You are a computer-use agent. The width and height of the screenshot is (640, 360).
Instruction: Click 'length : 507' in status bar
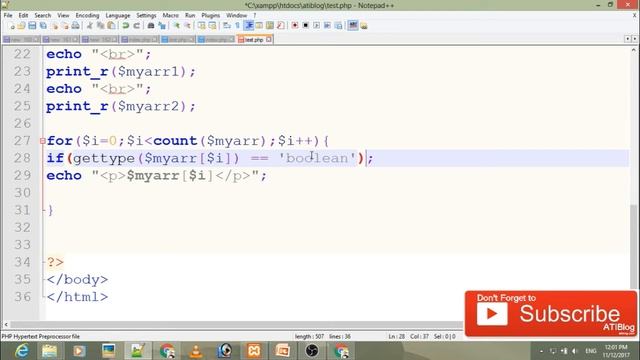coord(309,337)
